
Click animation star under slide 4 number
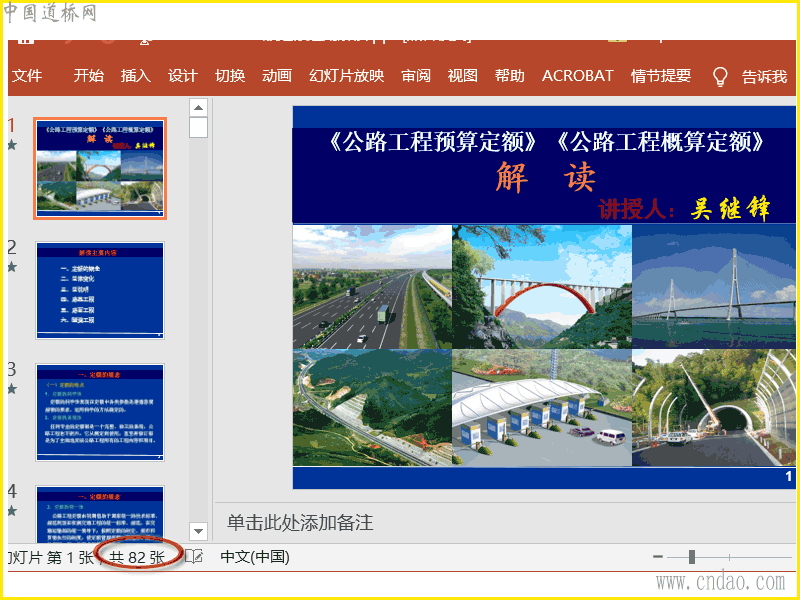point(12,511)
